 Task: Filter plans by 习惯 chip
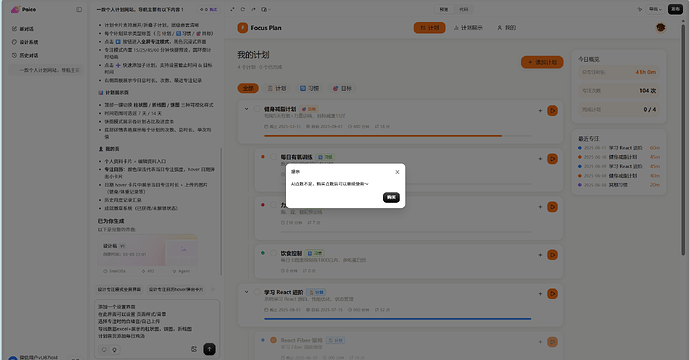tap(309, 88)
